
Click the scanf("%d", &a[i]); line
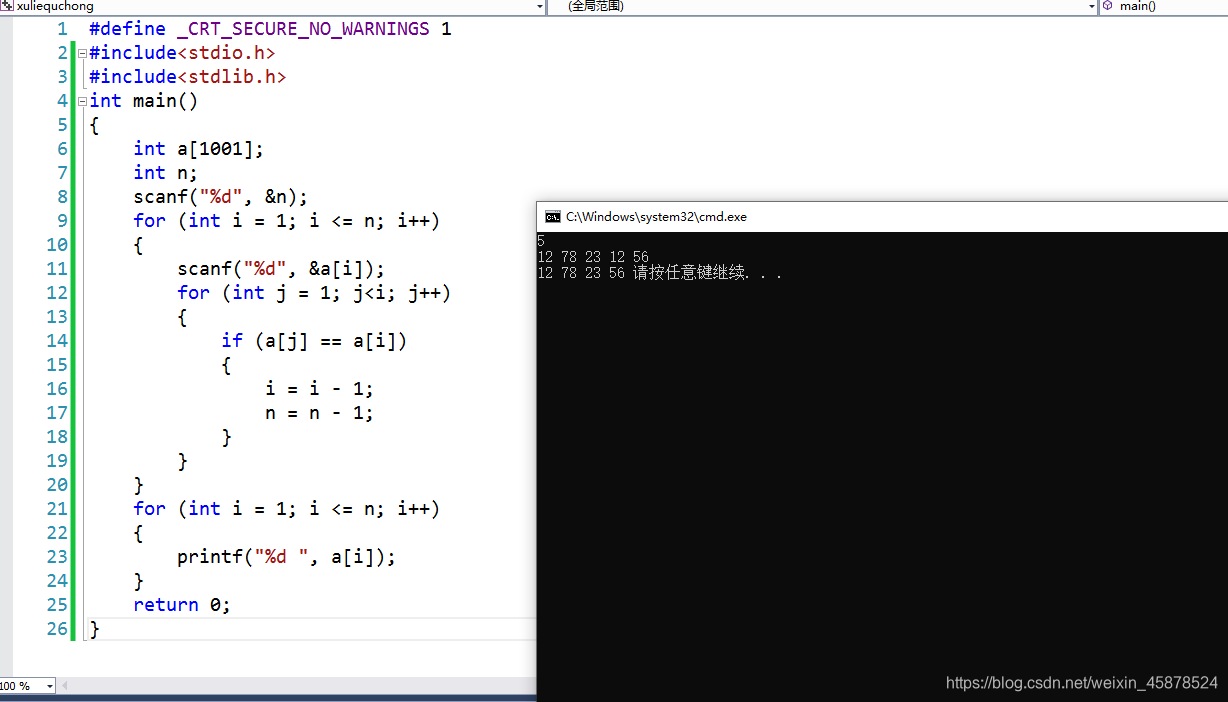point(281,269)
